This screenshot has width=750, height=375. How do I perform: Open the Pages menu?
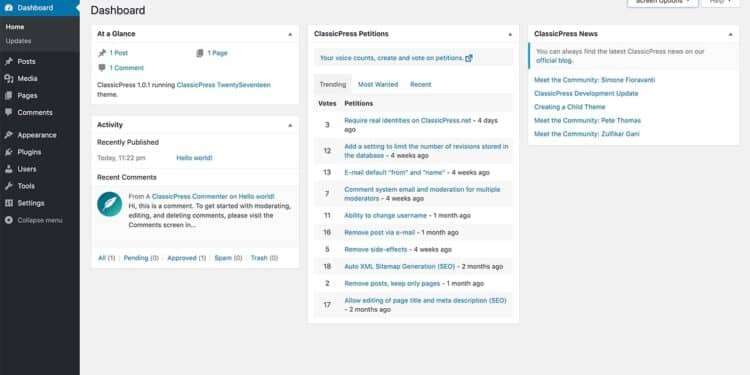27,96
